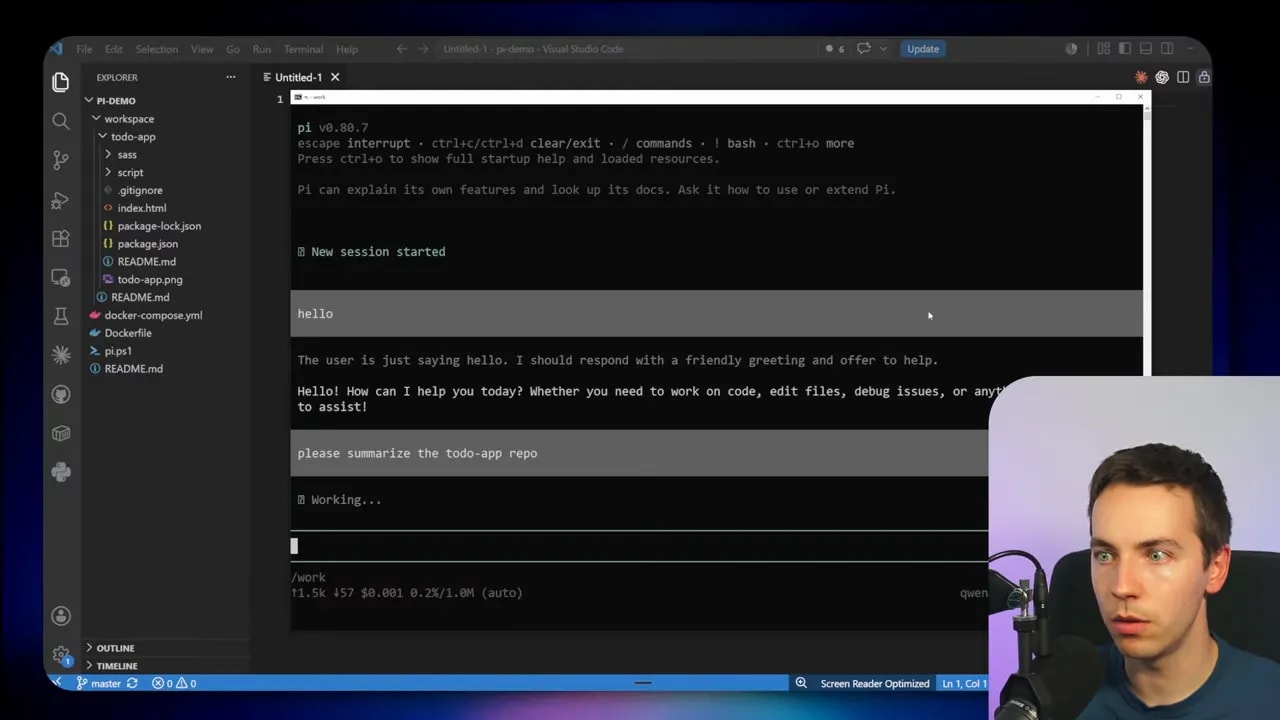Open index.html in the explorer
This screenshot has height=720, width=1280.
pos(142,208)
